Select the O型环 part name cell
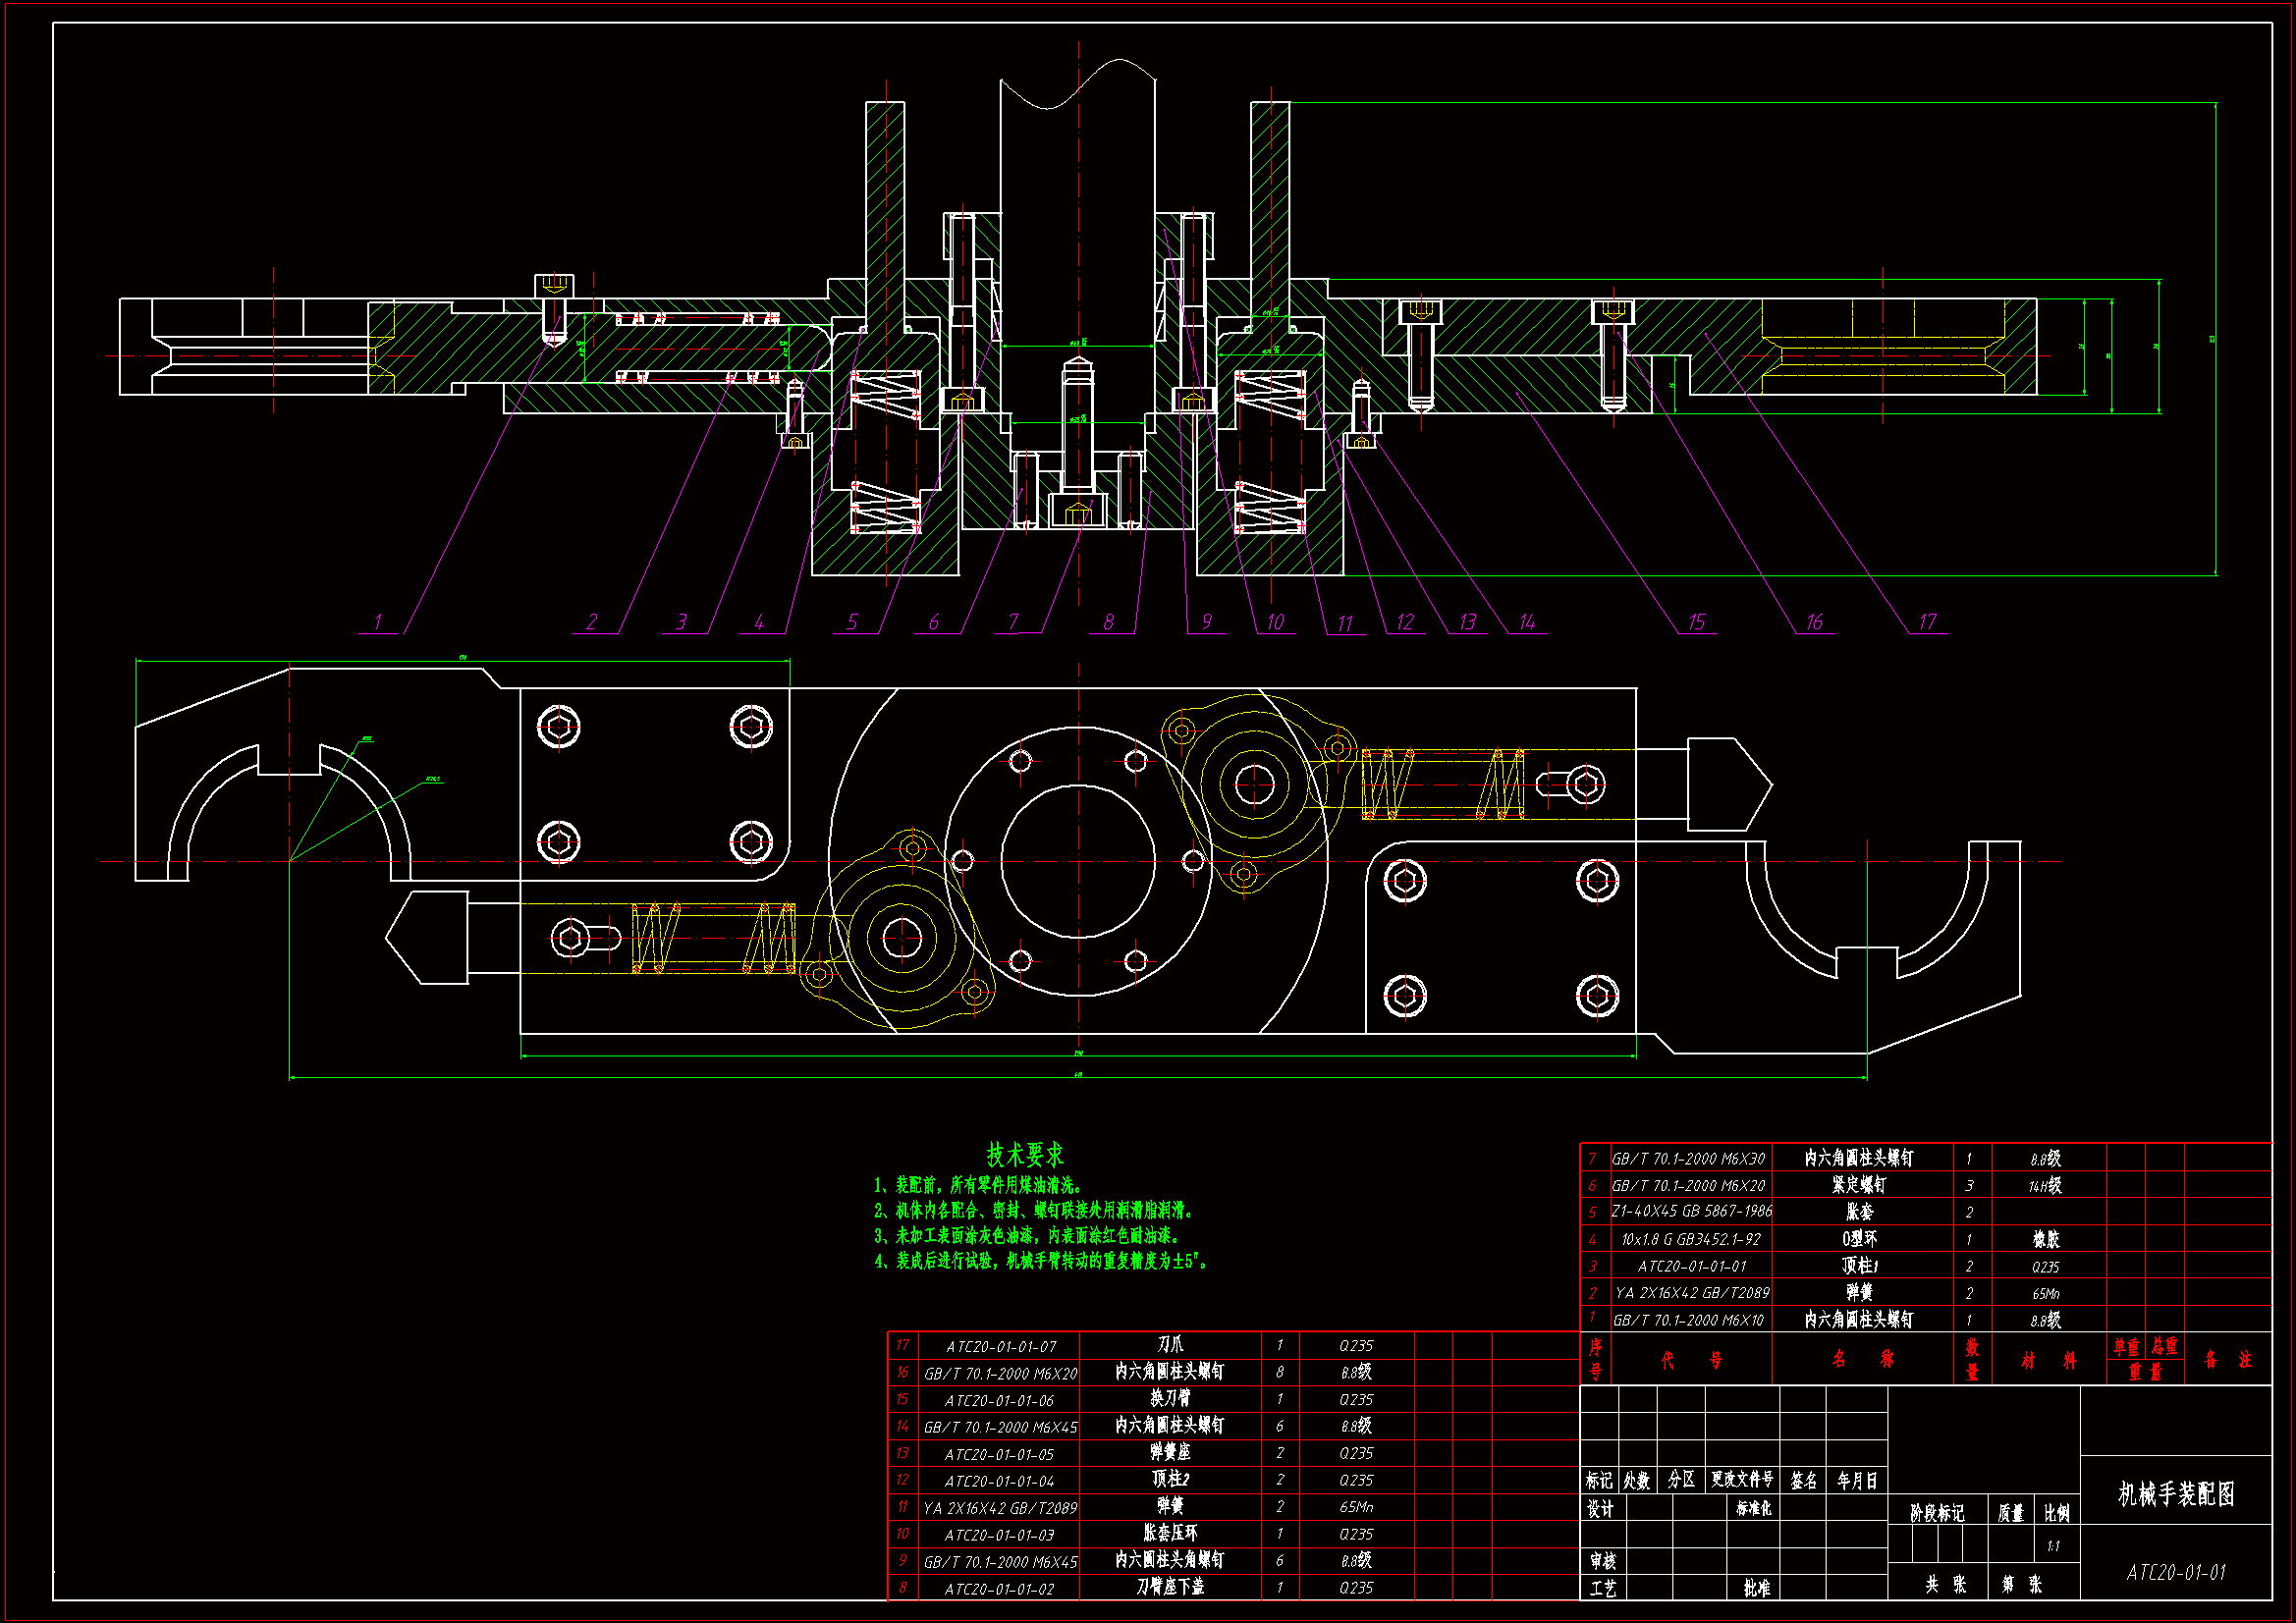2296x1623 pixels. click(x=1859, y=1239)
